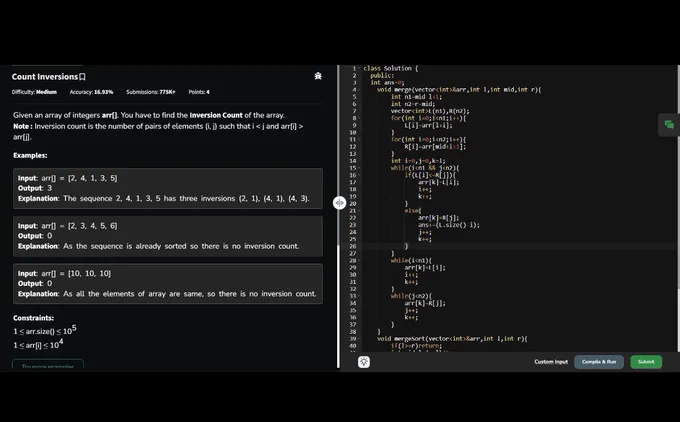Click Difficulty: Medium label

coord(34,92)
